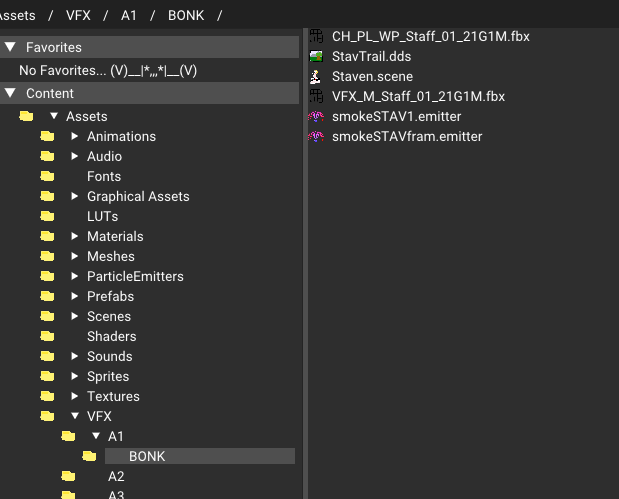Click the smokeSTAVfram.emitter particle icon
This screenshot has width=619, height=499.
click(x=316, y=137)
